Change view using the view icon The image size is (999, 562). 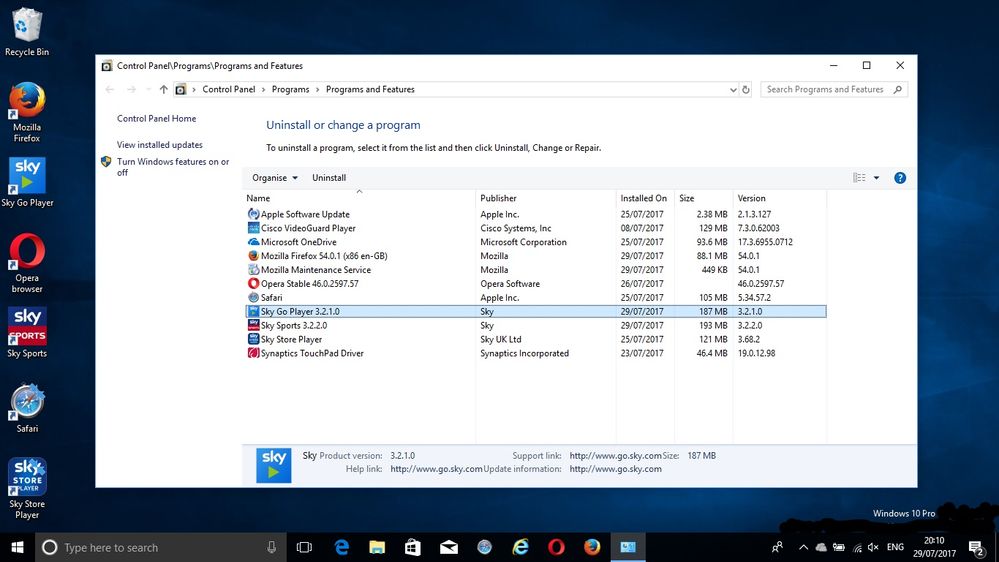(859, 178)
